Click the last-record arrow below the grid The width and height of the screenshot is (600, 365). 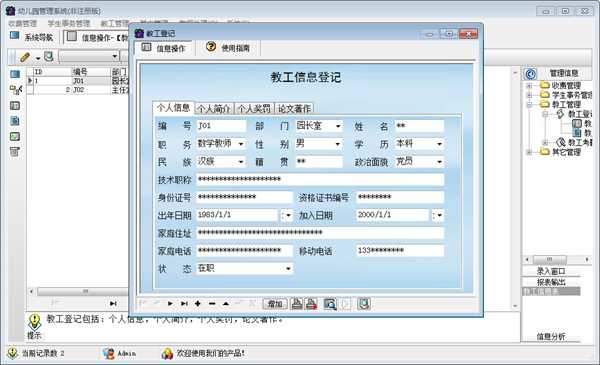113,303
